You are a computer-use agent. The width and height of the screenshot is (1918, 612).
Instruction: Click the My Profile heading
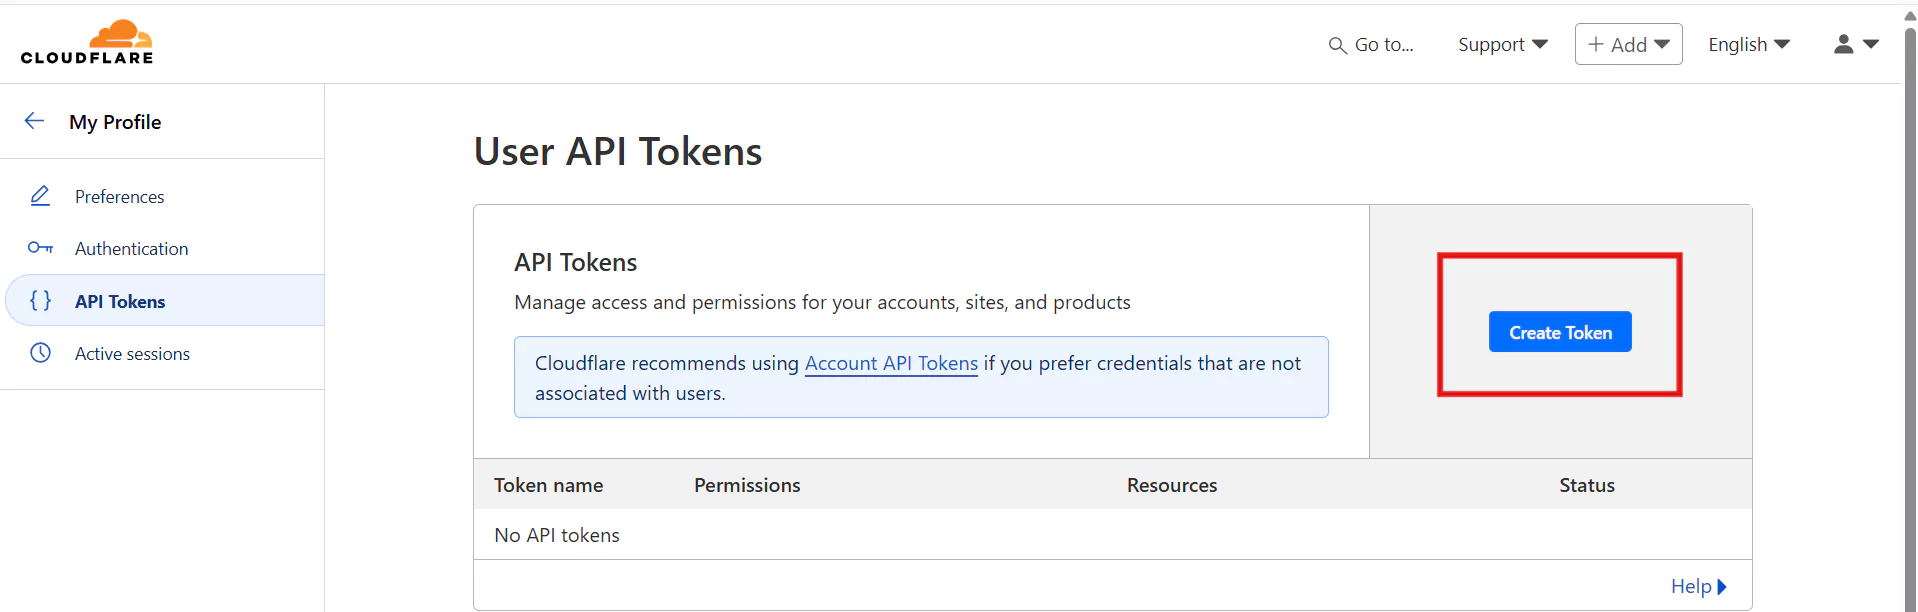tap(115, 122)
